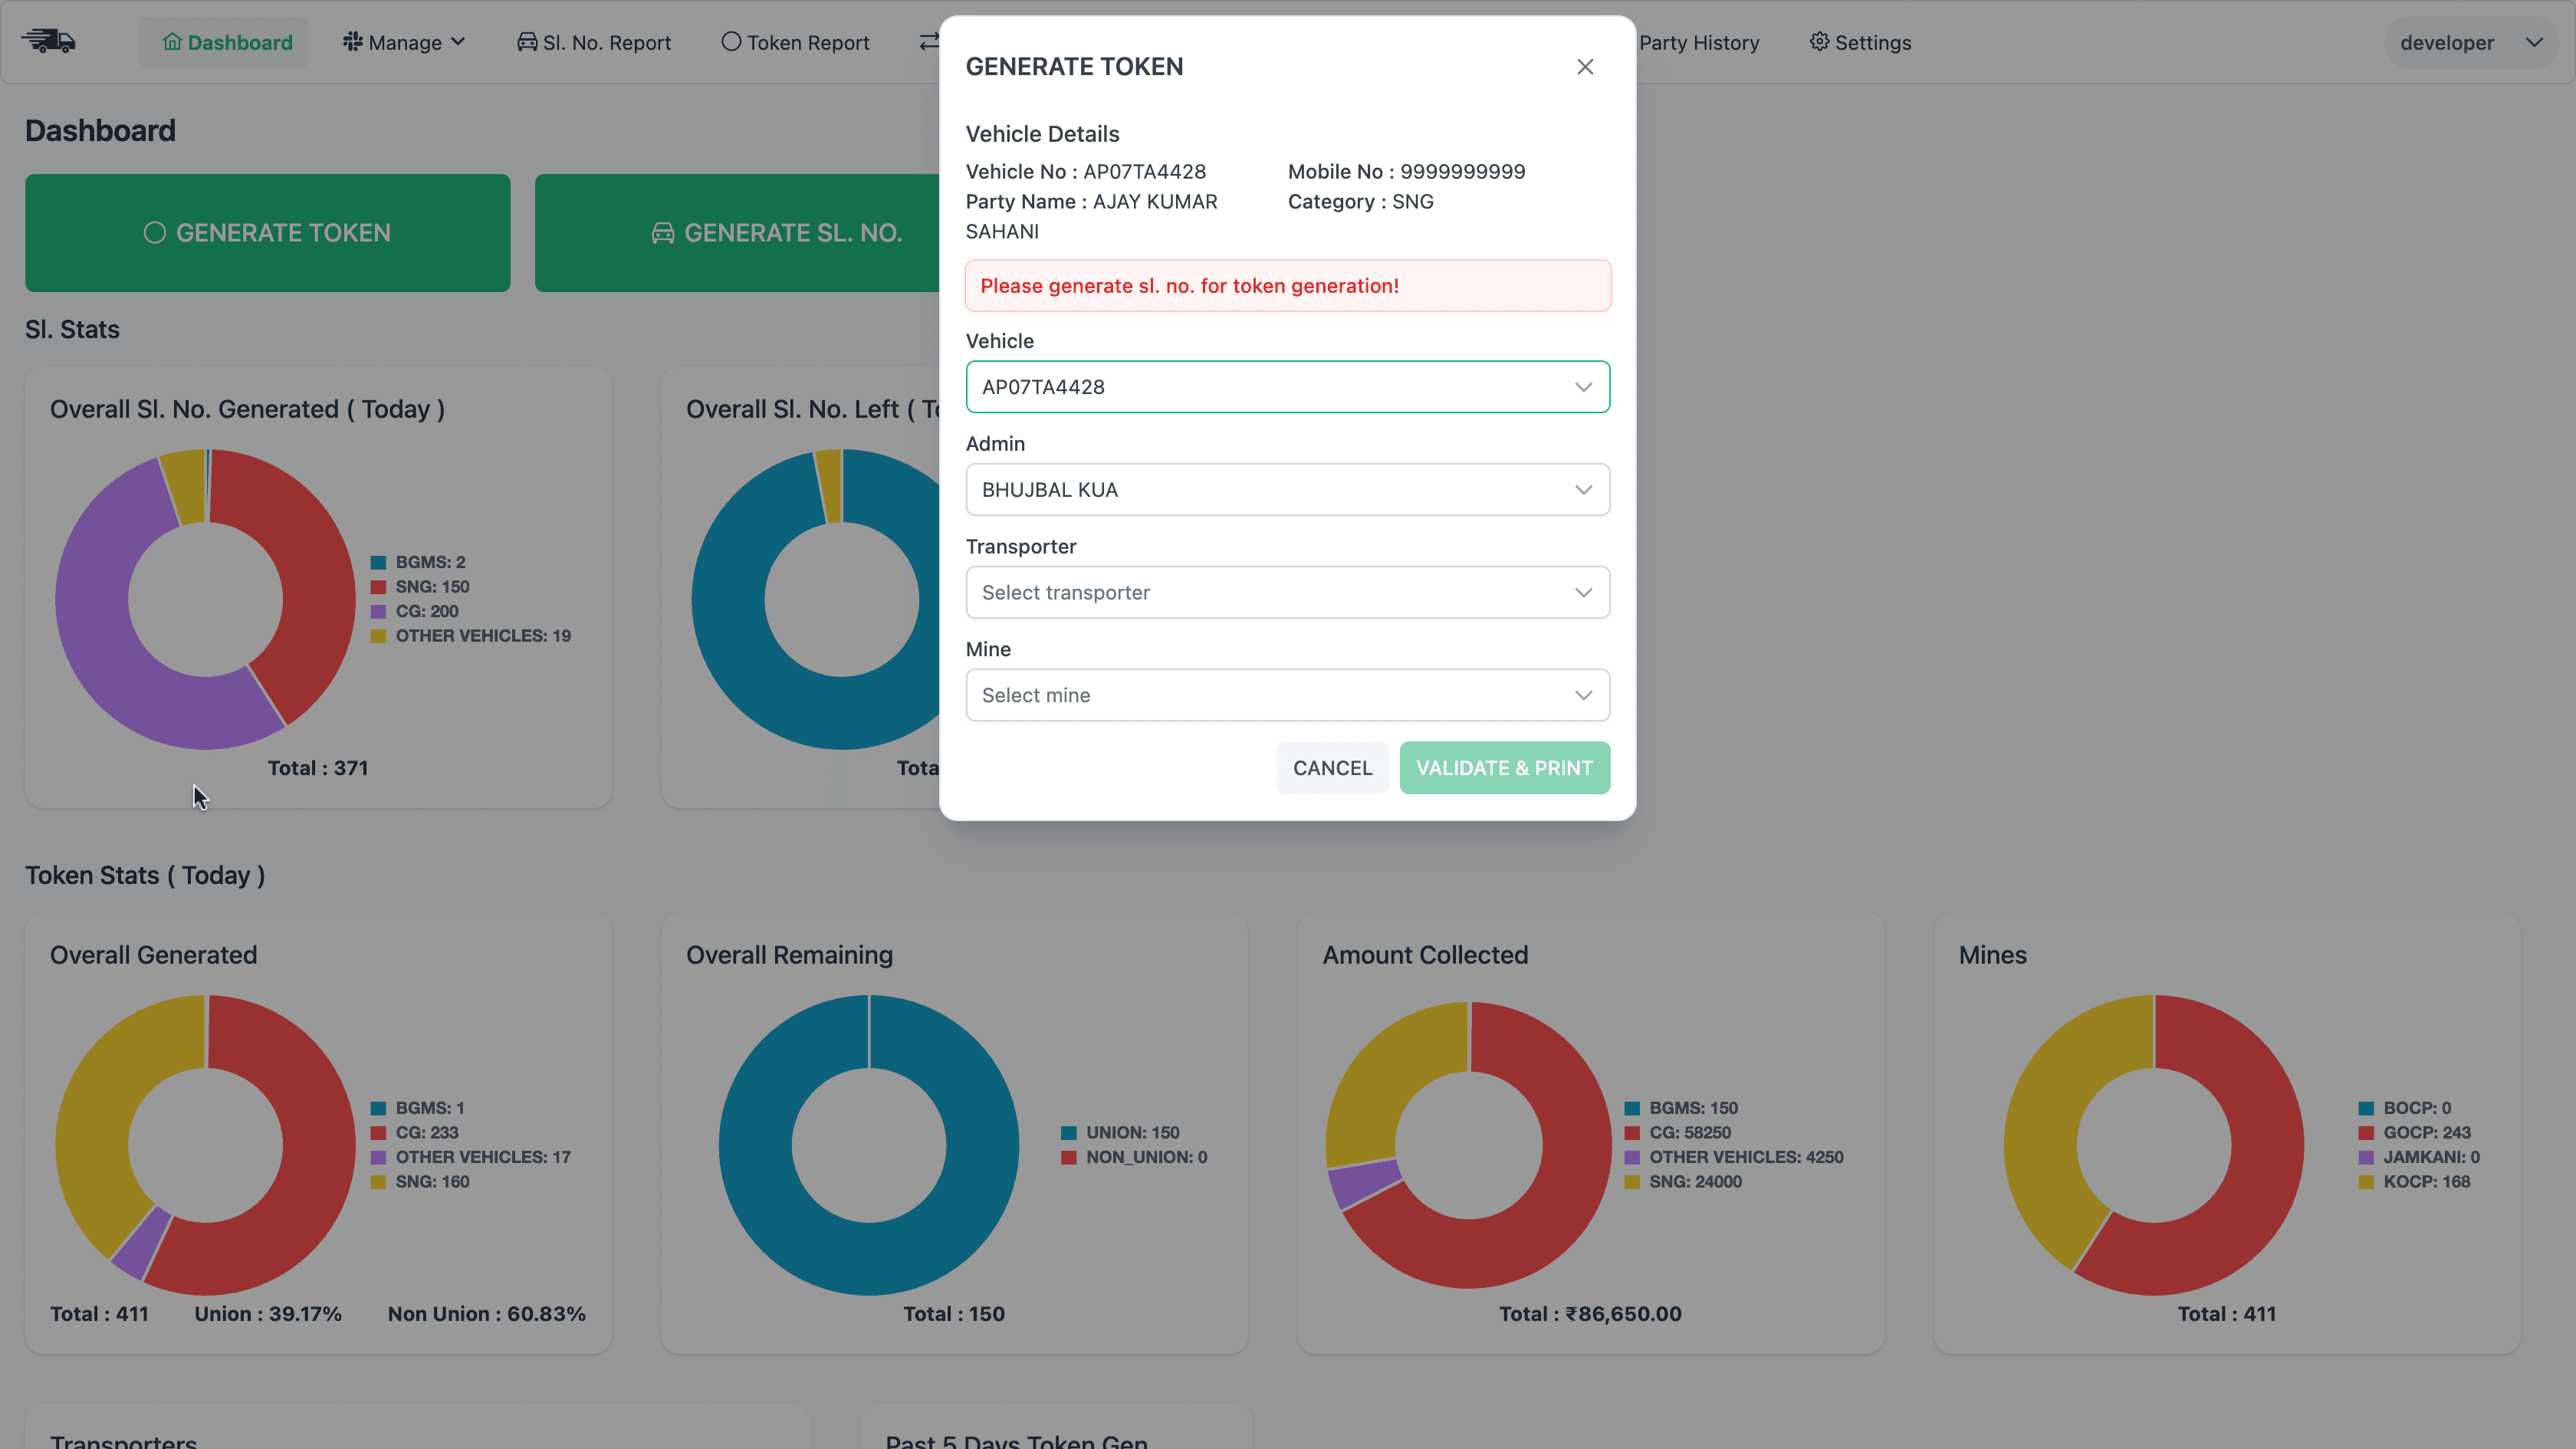
Task: Click the circle icon on GENERATE TOKEN button
Action: 155,232
